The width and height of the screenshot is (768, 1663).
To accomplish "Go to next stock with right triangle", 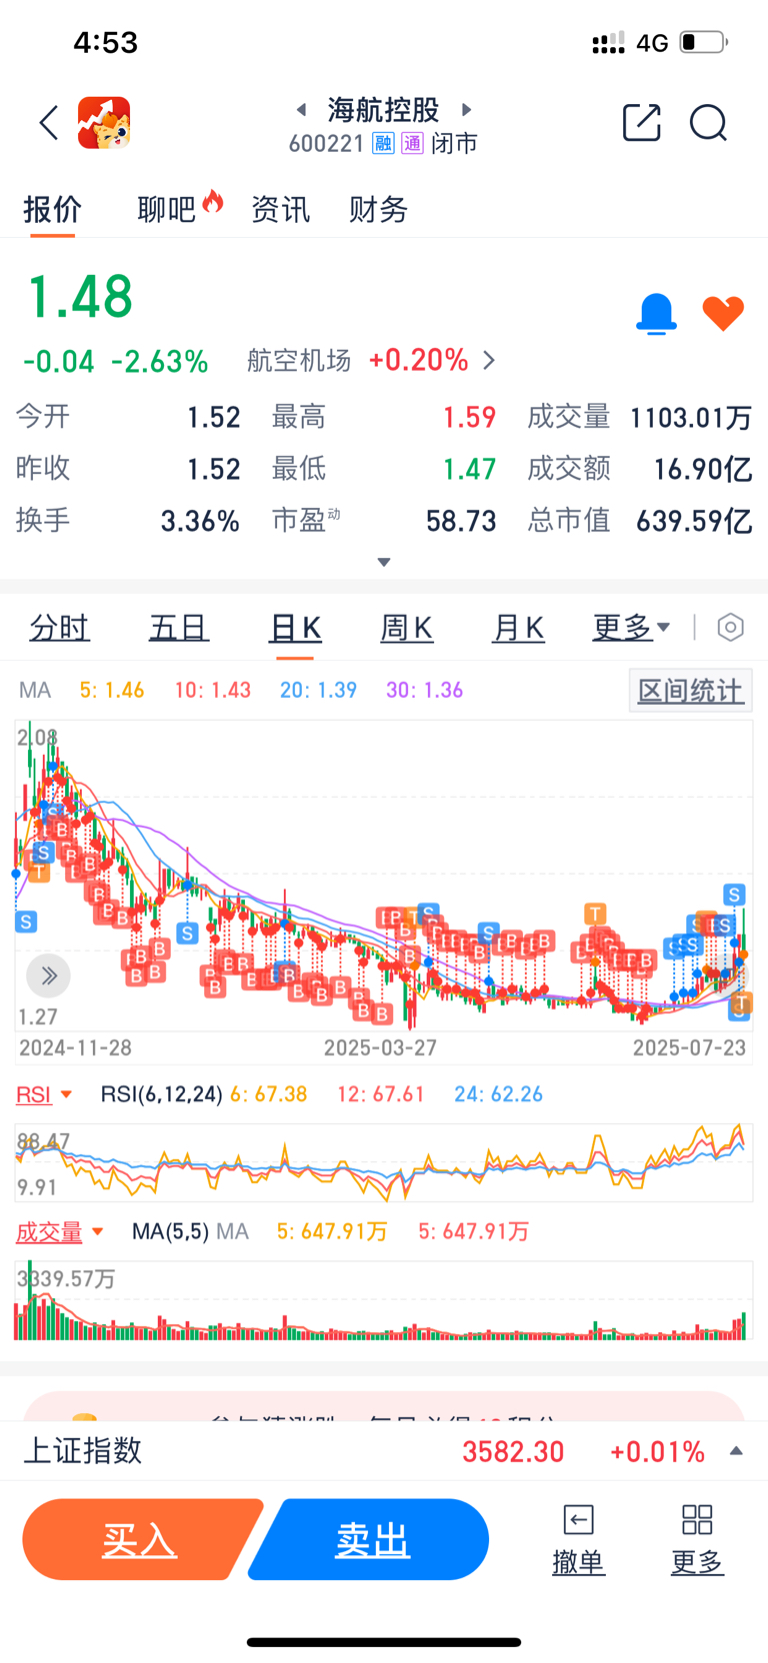I will [x=466, y=109].
